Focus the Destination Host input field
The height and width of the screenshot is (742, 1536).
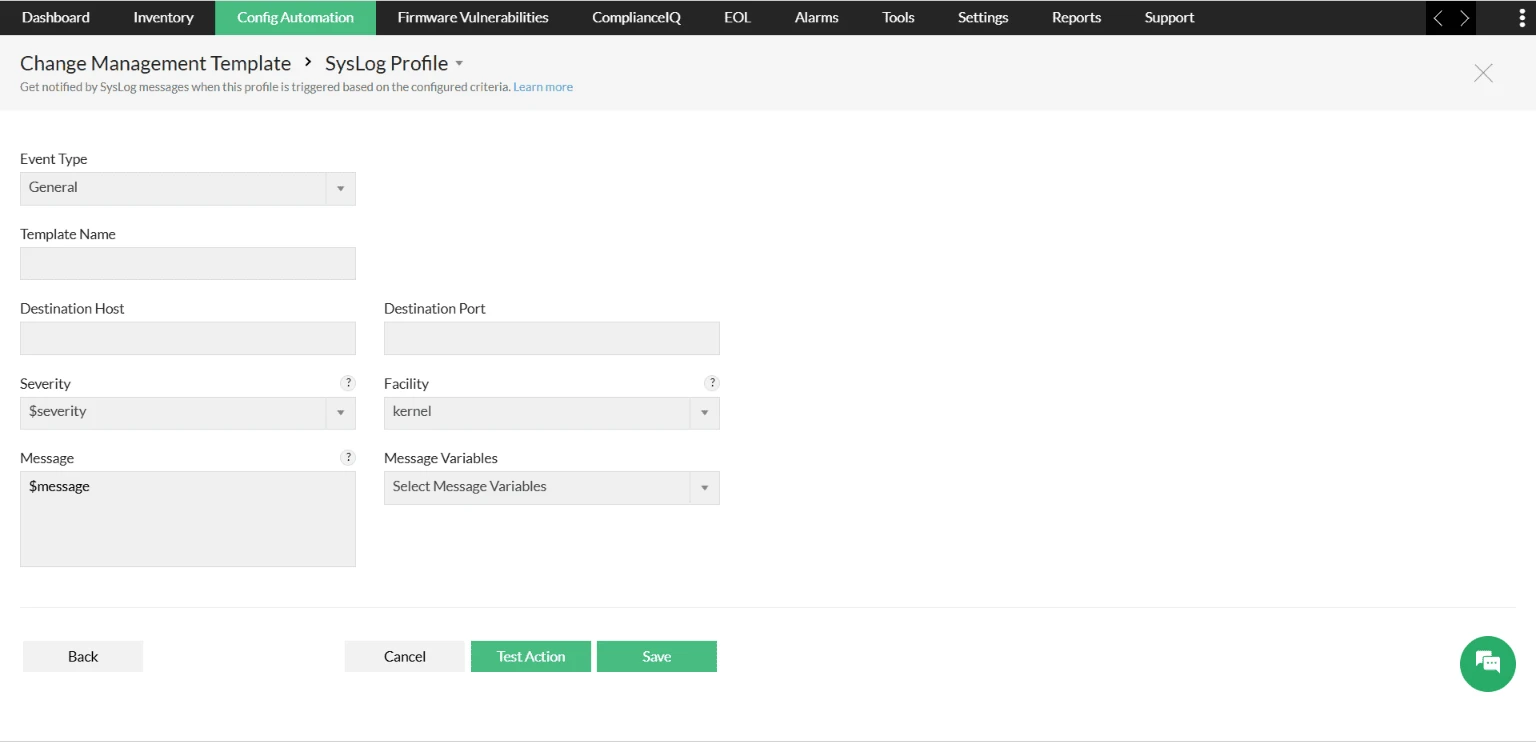(x=188, y=338)
